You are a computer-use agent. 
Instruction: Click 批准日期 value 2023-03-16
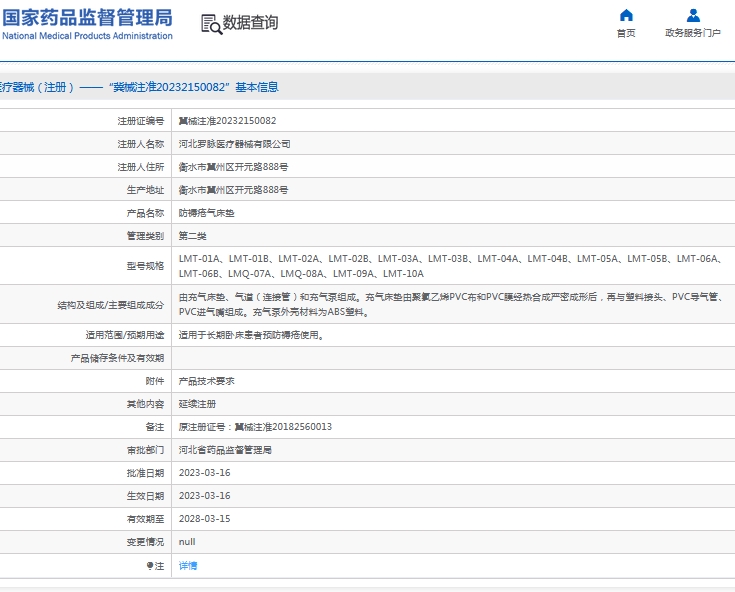(204, 472)
